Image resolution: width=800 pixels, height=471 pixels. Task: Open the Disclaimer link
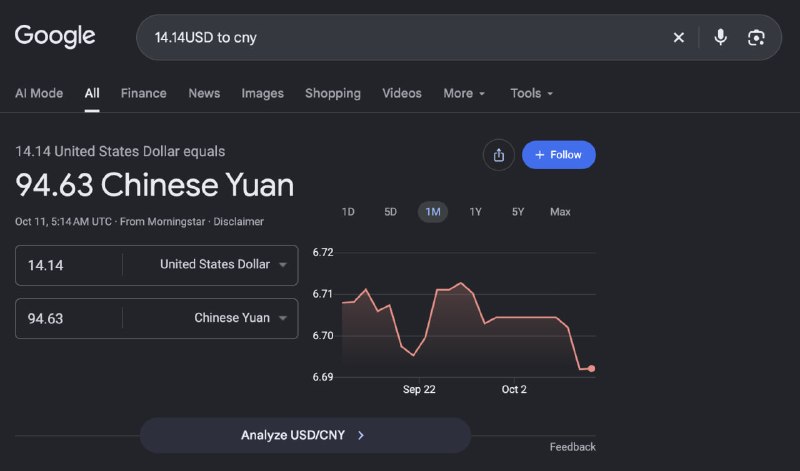coord(238,221)
